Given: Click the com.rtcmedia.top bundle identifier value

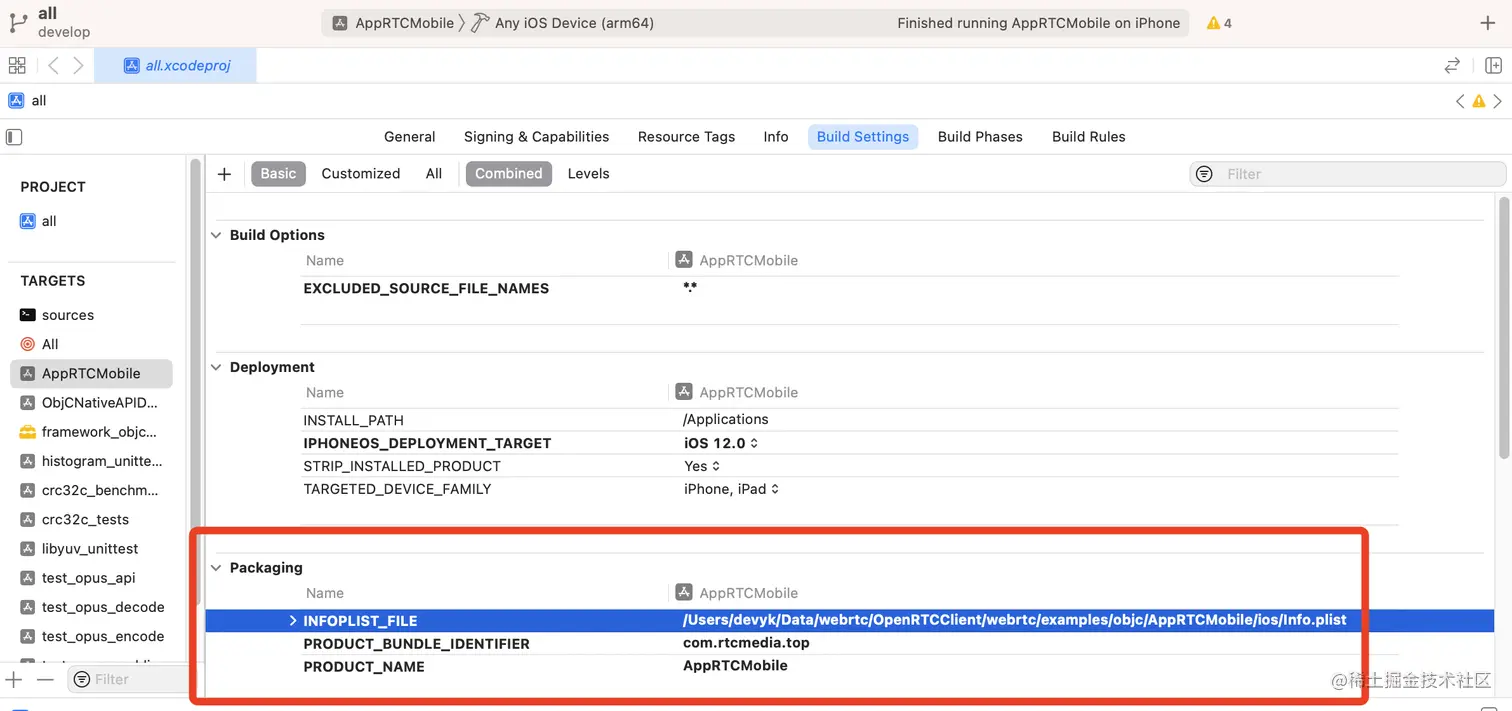Looking at the screenshot, I should point(746,643).
